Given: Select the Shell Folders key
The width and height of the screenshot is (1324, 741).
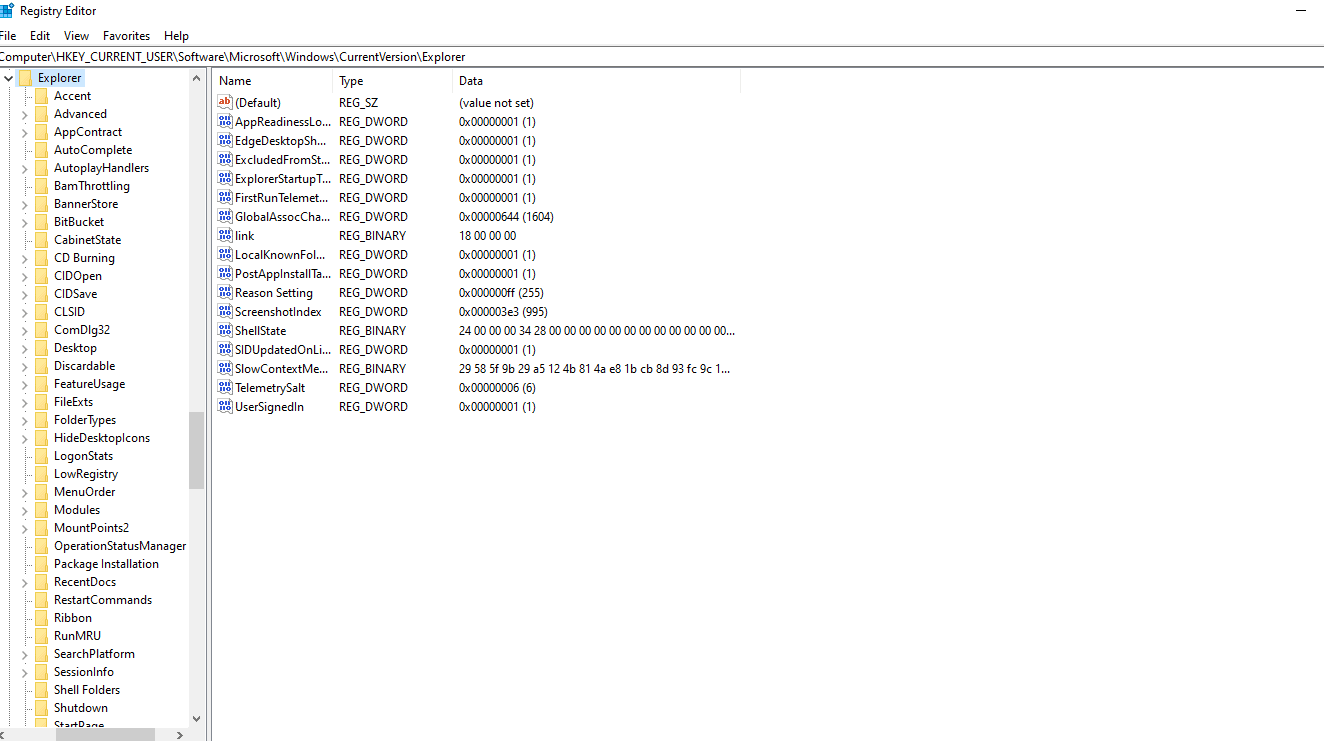Looking at the screenshot, I should click(86, 690).
